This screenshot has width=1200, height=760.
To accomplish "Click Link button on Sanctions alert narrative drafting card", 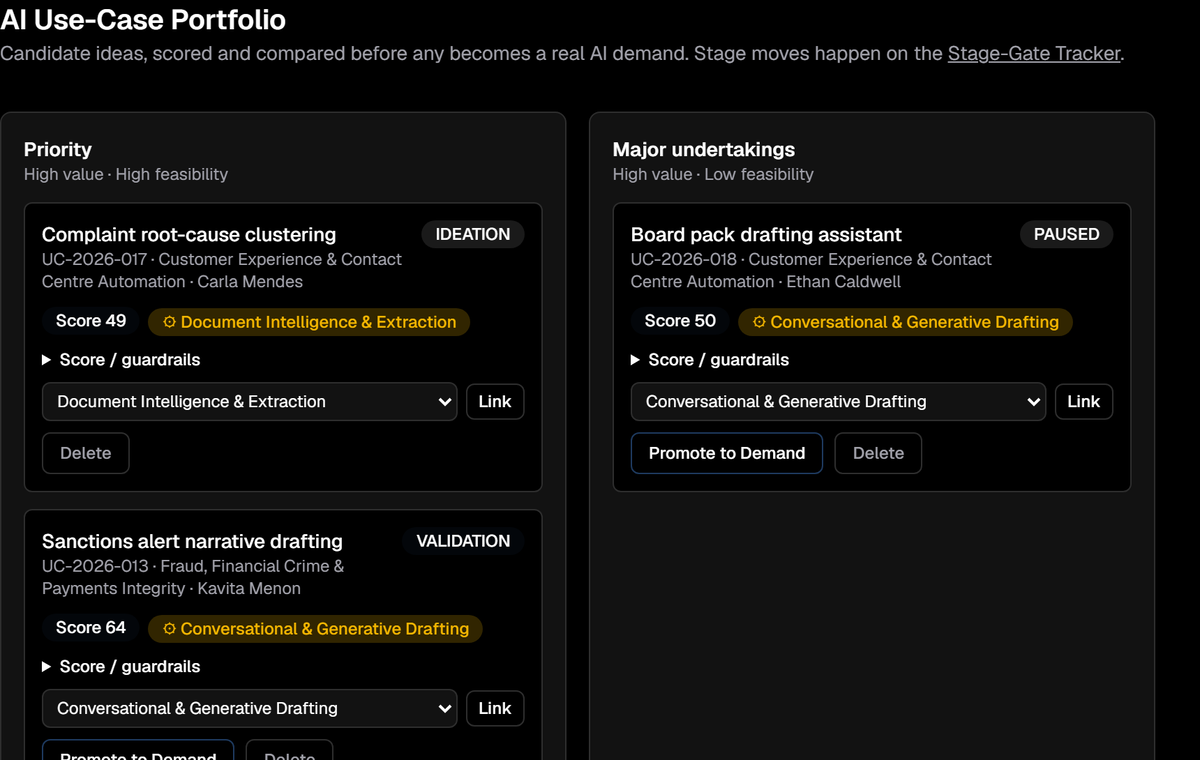I will coord(495,709).
